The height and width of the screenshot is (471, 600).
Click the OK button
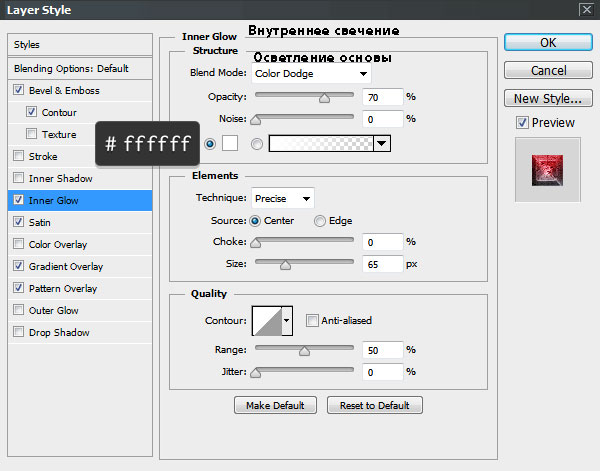tap(548, 42)
